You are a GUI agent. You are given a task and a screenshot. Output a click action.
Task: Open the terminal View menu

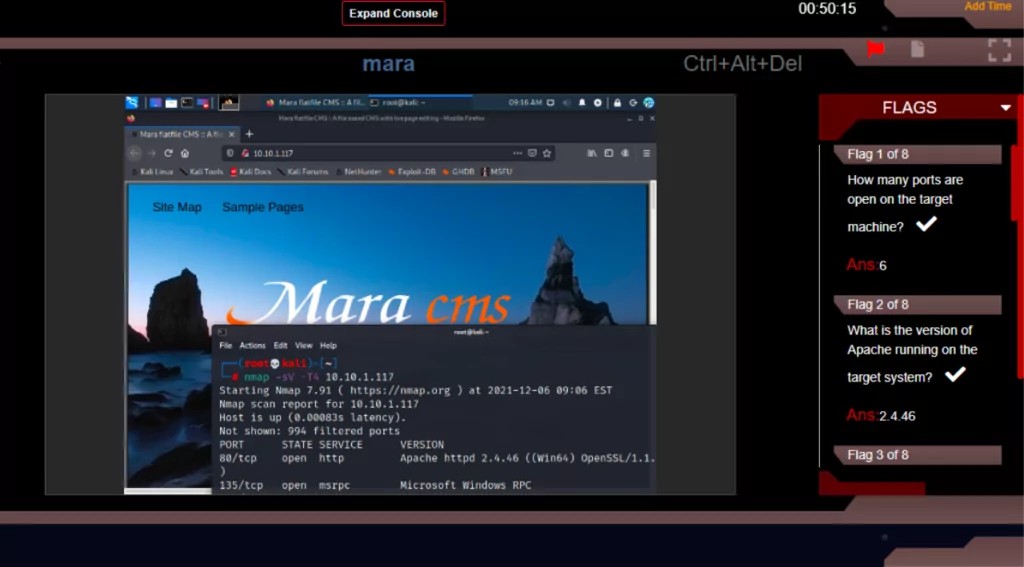coord(304,346)
